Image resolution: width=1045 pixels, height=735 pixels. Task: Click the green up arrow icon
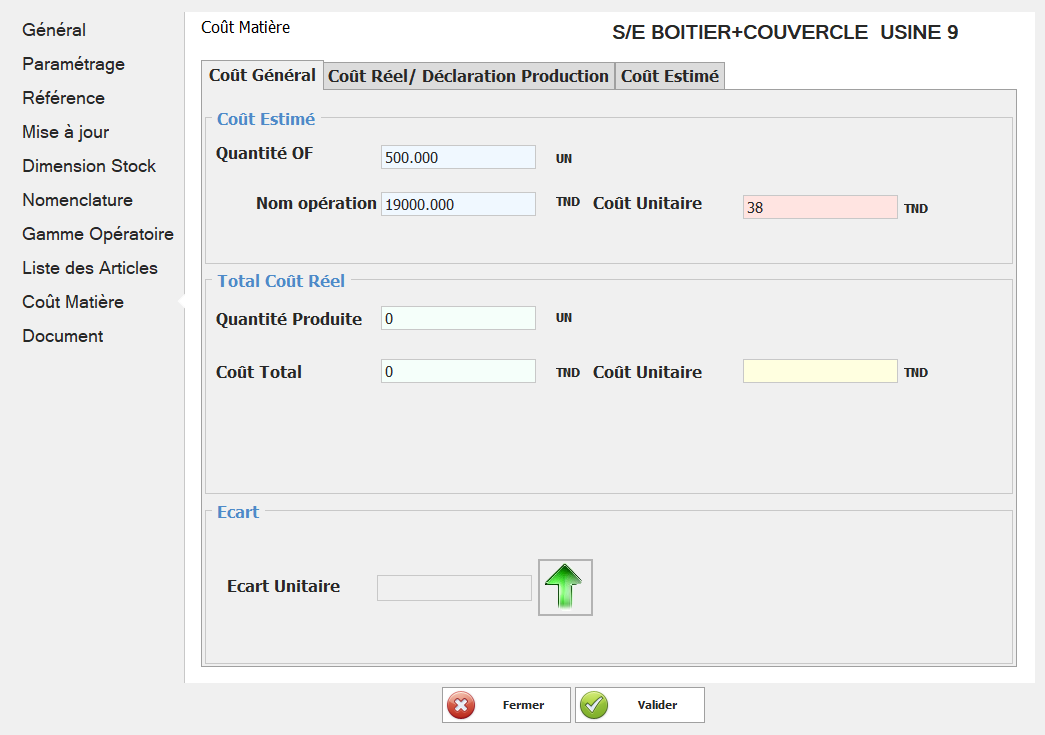(x=565, y=587)
